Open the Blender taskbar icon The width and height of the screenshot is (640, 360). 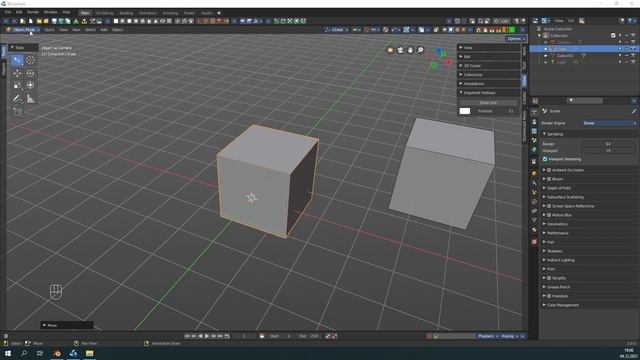(57, 353)
